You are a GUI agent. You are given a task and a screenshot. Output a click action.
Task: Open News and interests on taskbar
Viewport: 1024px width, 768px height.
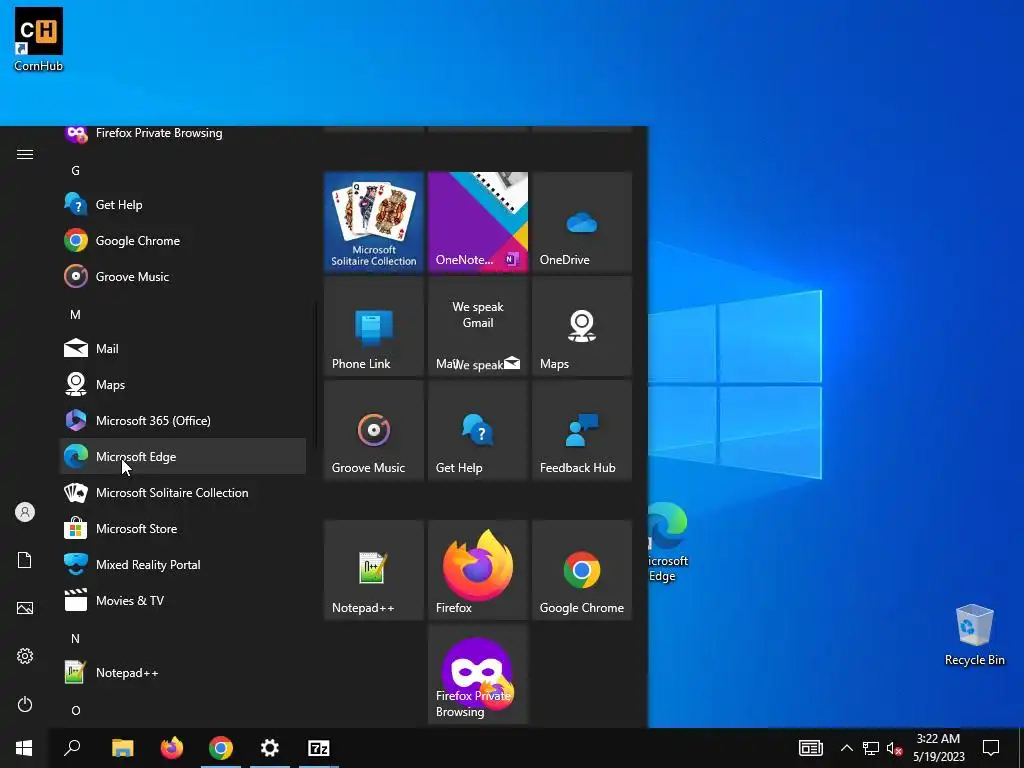(810, 748)
